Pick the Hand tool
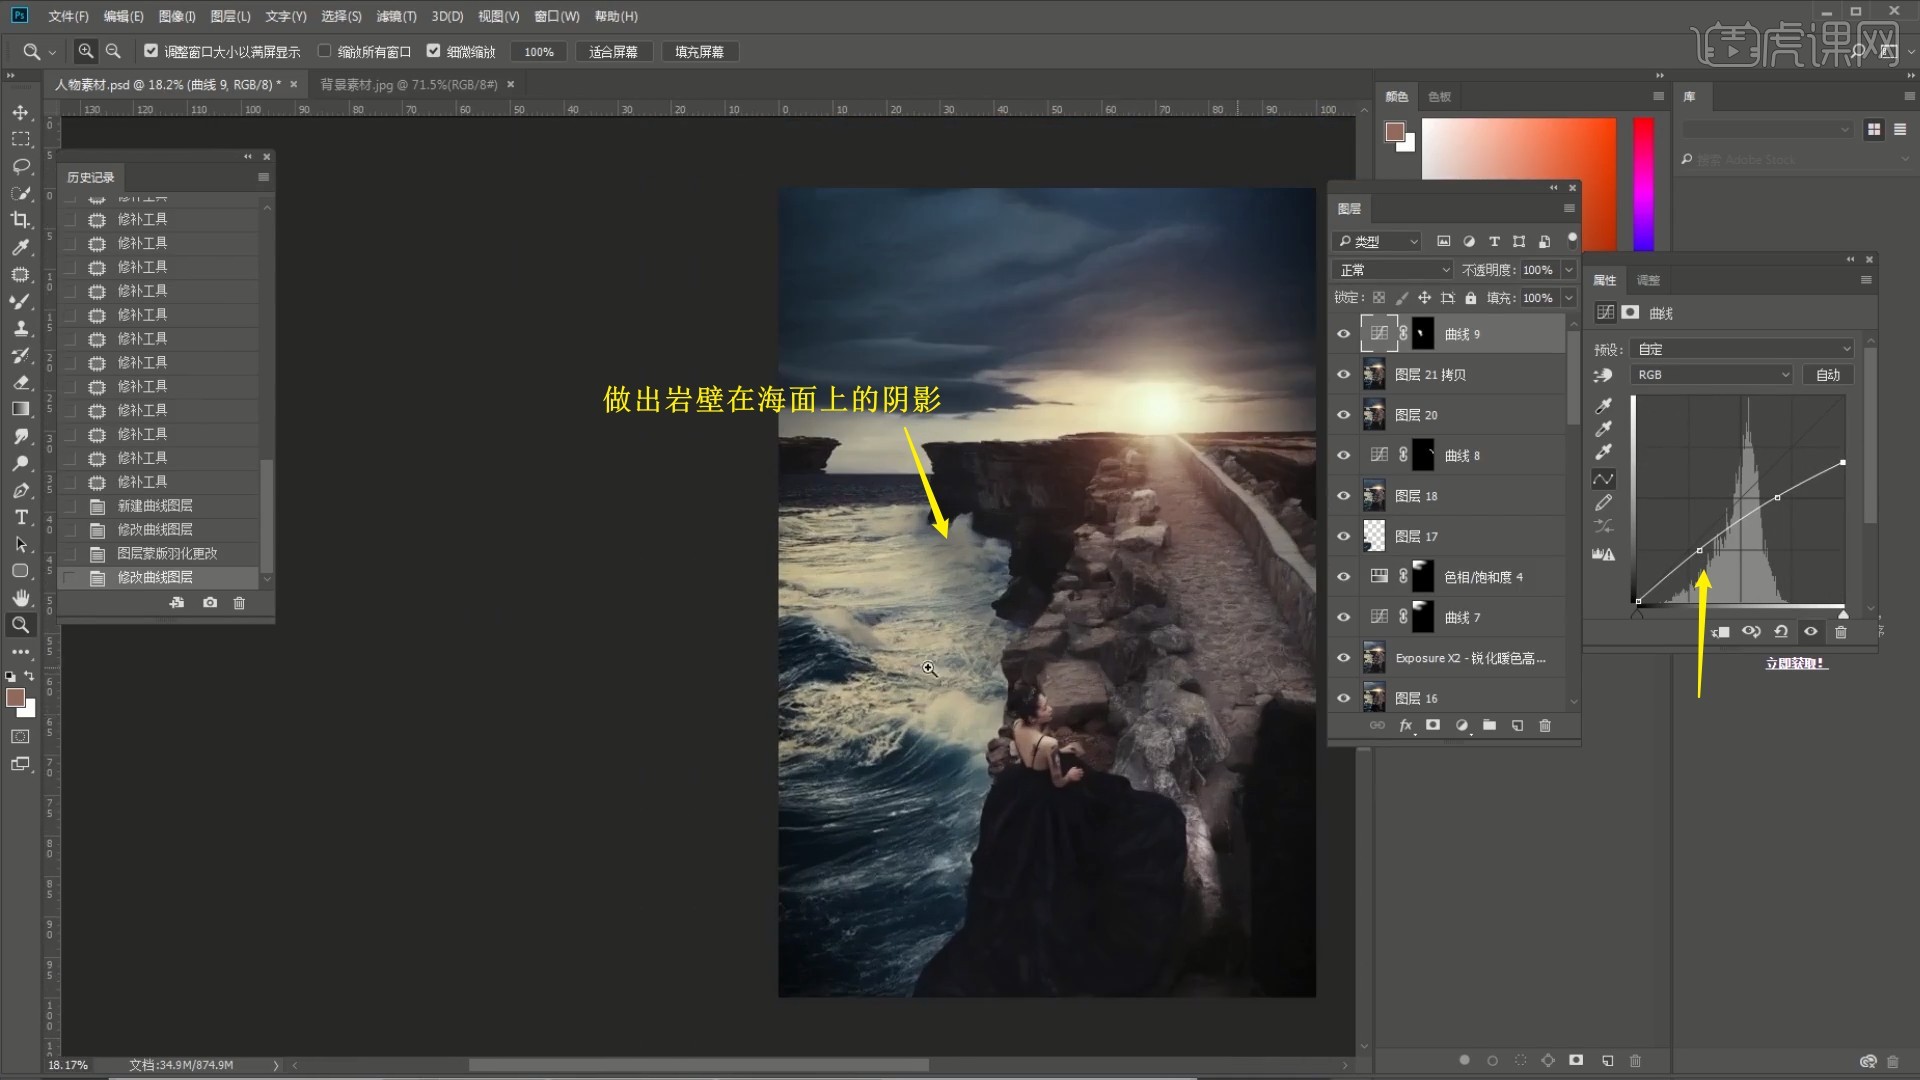The width and height of the screenshot is (1920, 1080). [20, 598]
